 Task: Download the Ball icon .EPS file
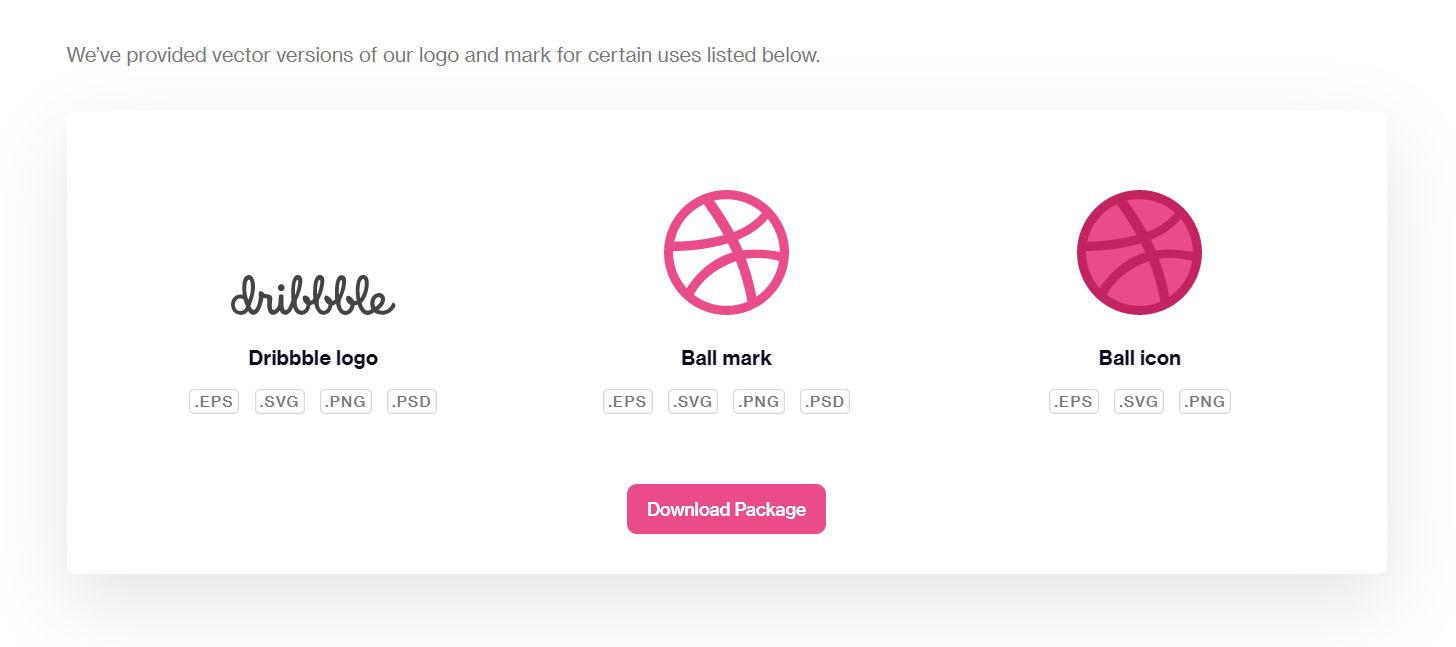click(1074, 402)
